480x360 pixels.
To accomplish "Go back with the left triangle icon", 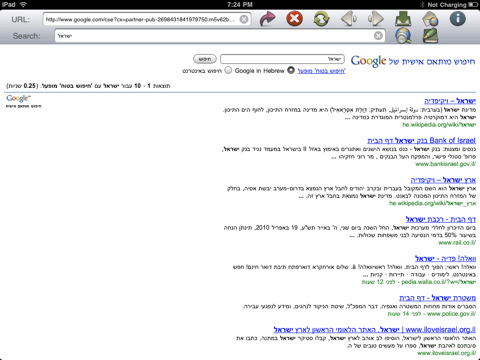I will pos(349,19).
